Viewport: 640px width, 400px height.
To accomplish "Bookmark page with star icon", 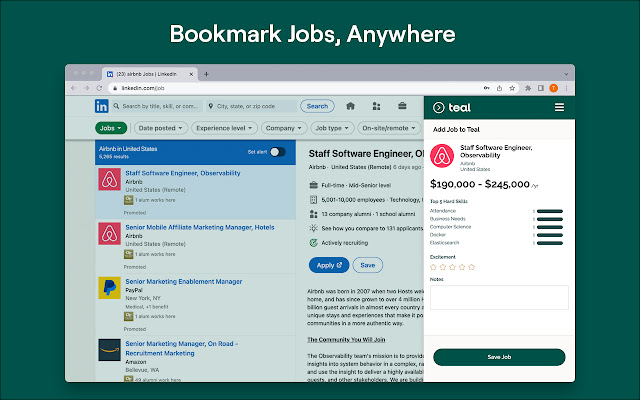I will pyautogui.click(x=512, y=88).
